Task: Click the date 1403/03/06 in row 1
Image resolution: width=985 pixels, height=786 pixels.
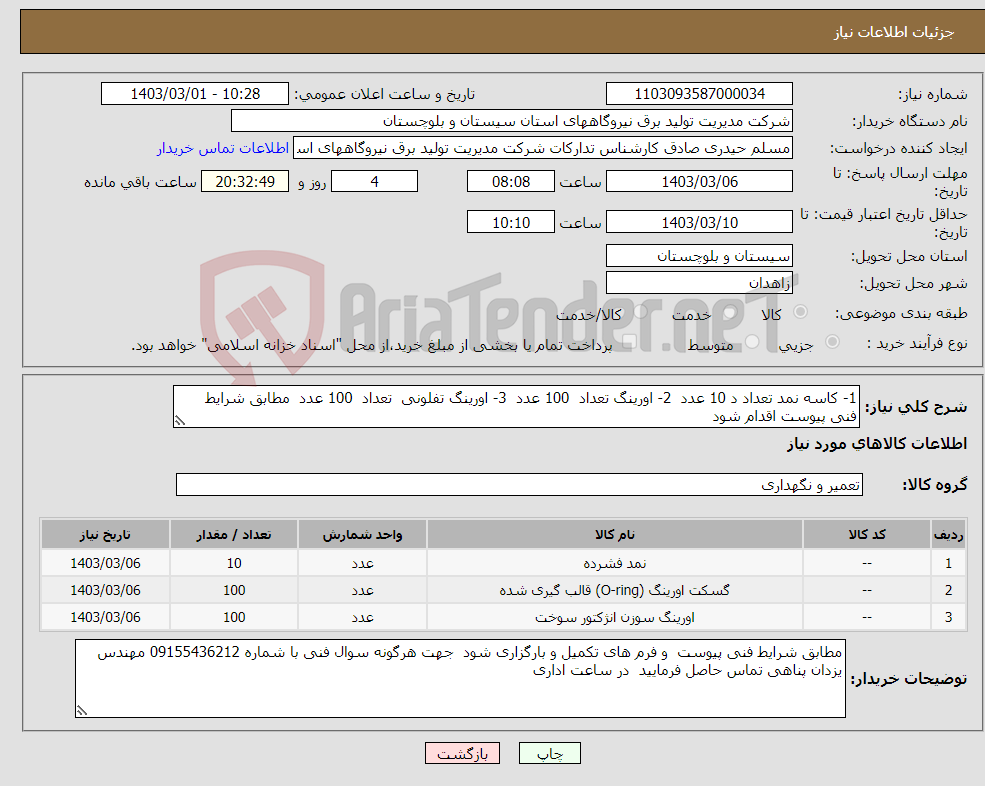Action: pyautogui.click(x=105, y=564)
